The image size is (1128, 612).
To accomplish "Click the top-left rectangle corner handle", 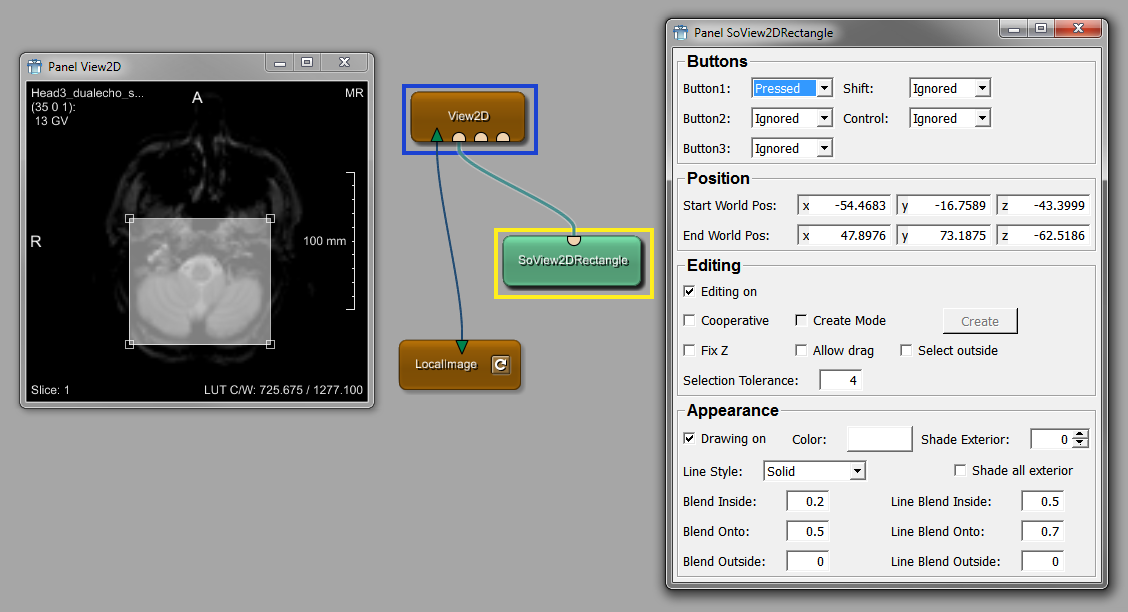I will point(130,218).
